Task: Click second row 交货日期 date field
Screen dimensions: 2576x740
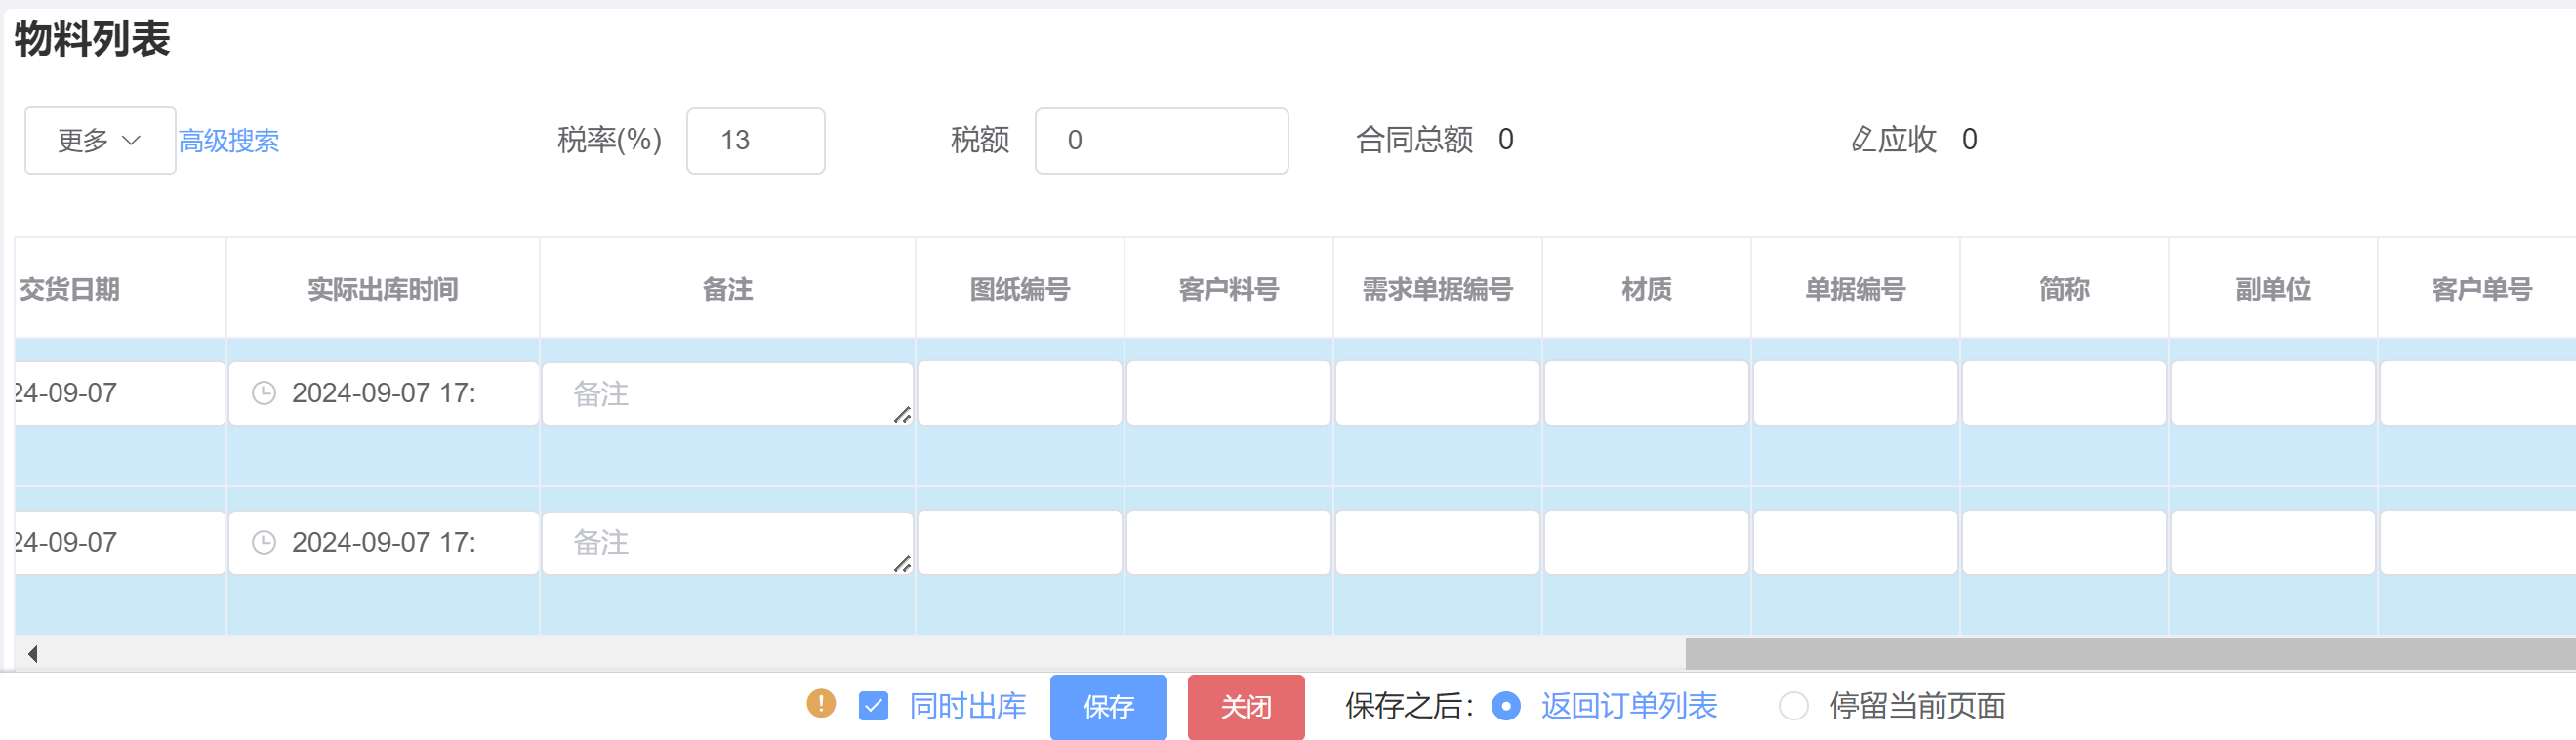Action: tap(119, 542)
